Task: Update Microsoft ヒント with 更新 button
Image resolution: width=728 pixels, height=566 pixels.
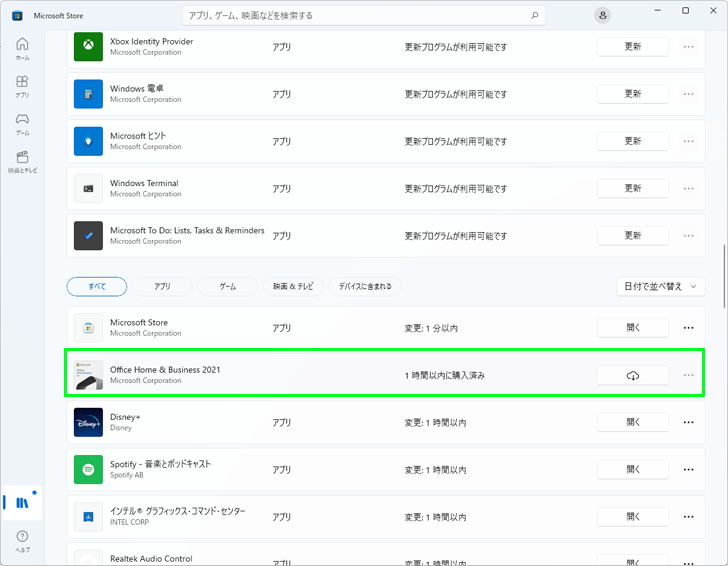Action: (x=633, y=141)
